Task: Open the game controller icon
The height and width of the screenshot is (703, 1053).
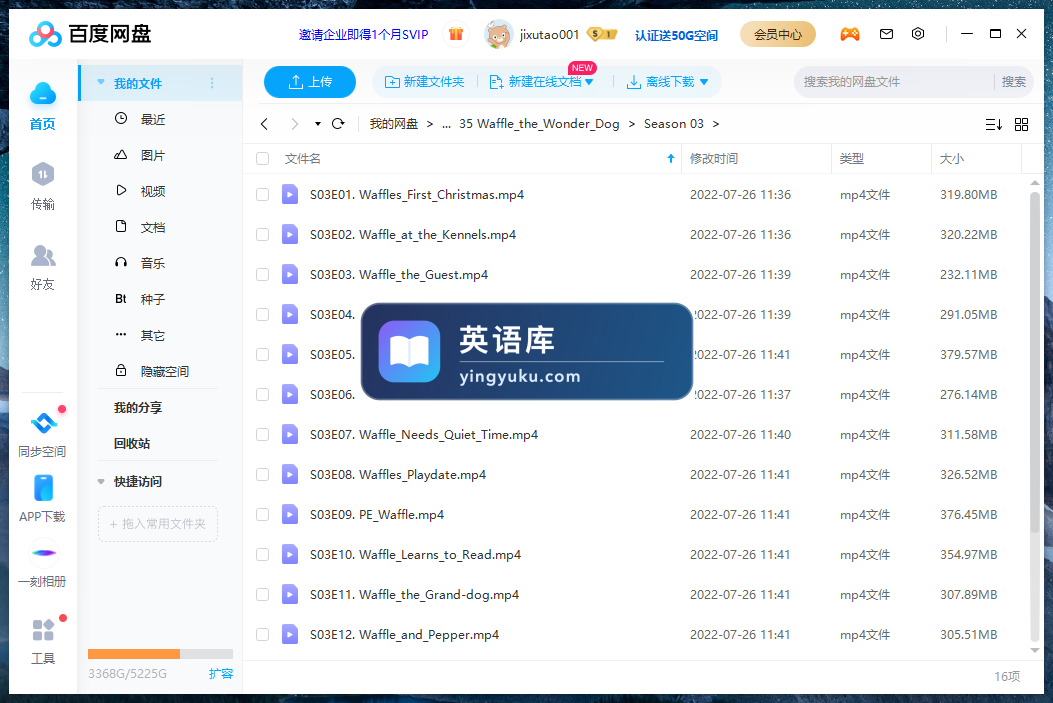Action: [850, 34]
